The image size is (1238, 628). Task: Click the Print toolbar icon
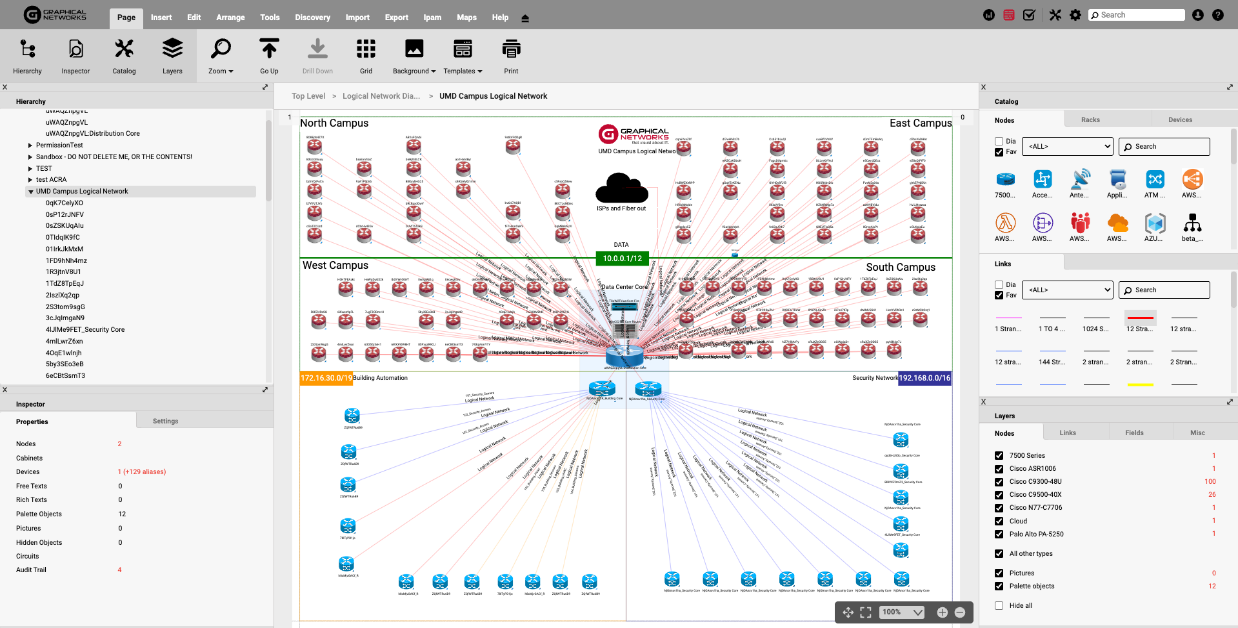pos(511,56)
